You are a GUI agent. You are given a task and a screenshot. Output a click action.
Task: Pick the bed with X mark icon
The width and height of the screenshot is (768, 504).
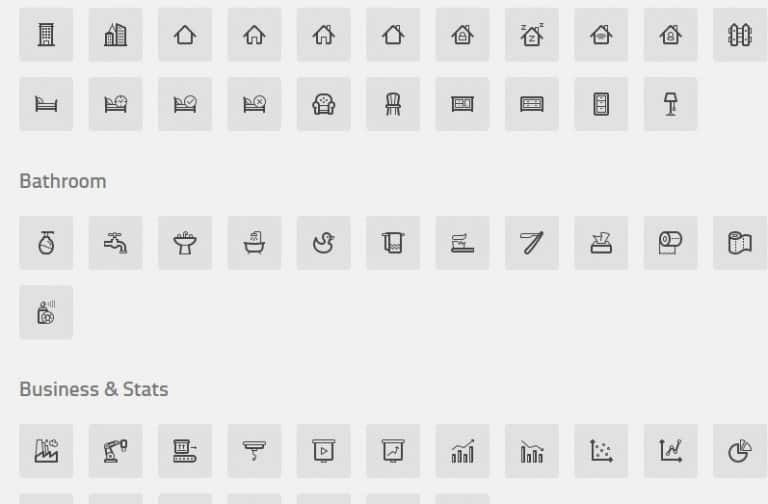tap(254, 104)
